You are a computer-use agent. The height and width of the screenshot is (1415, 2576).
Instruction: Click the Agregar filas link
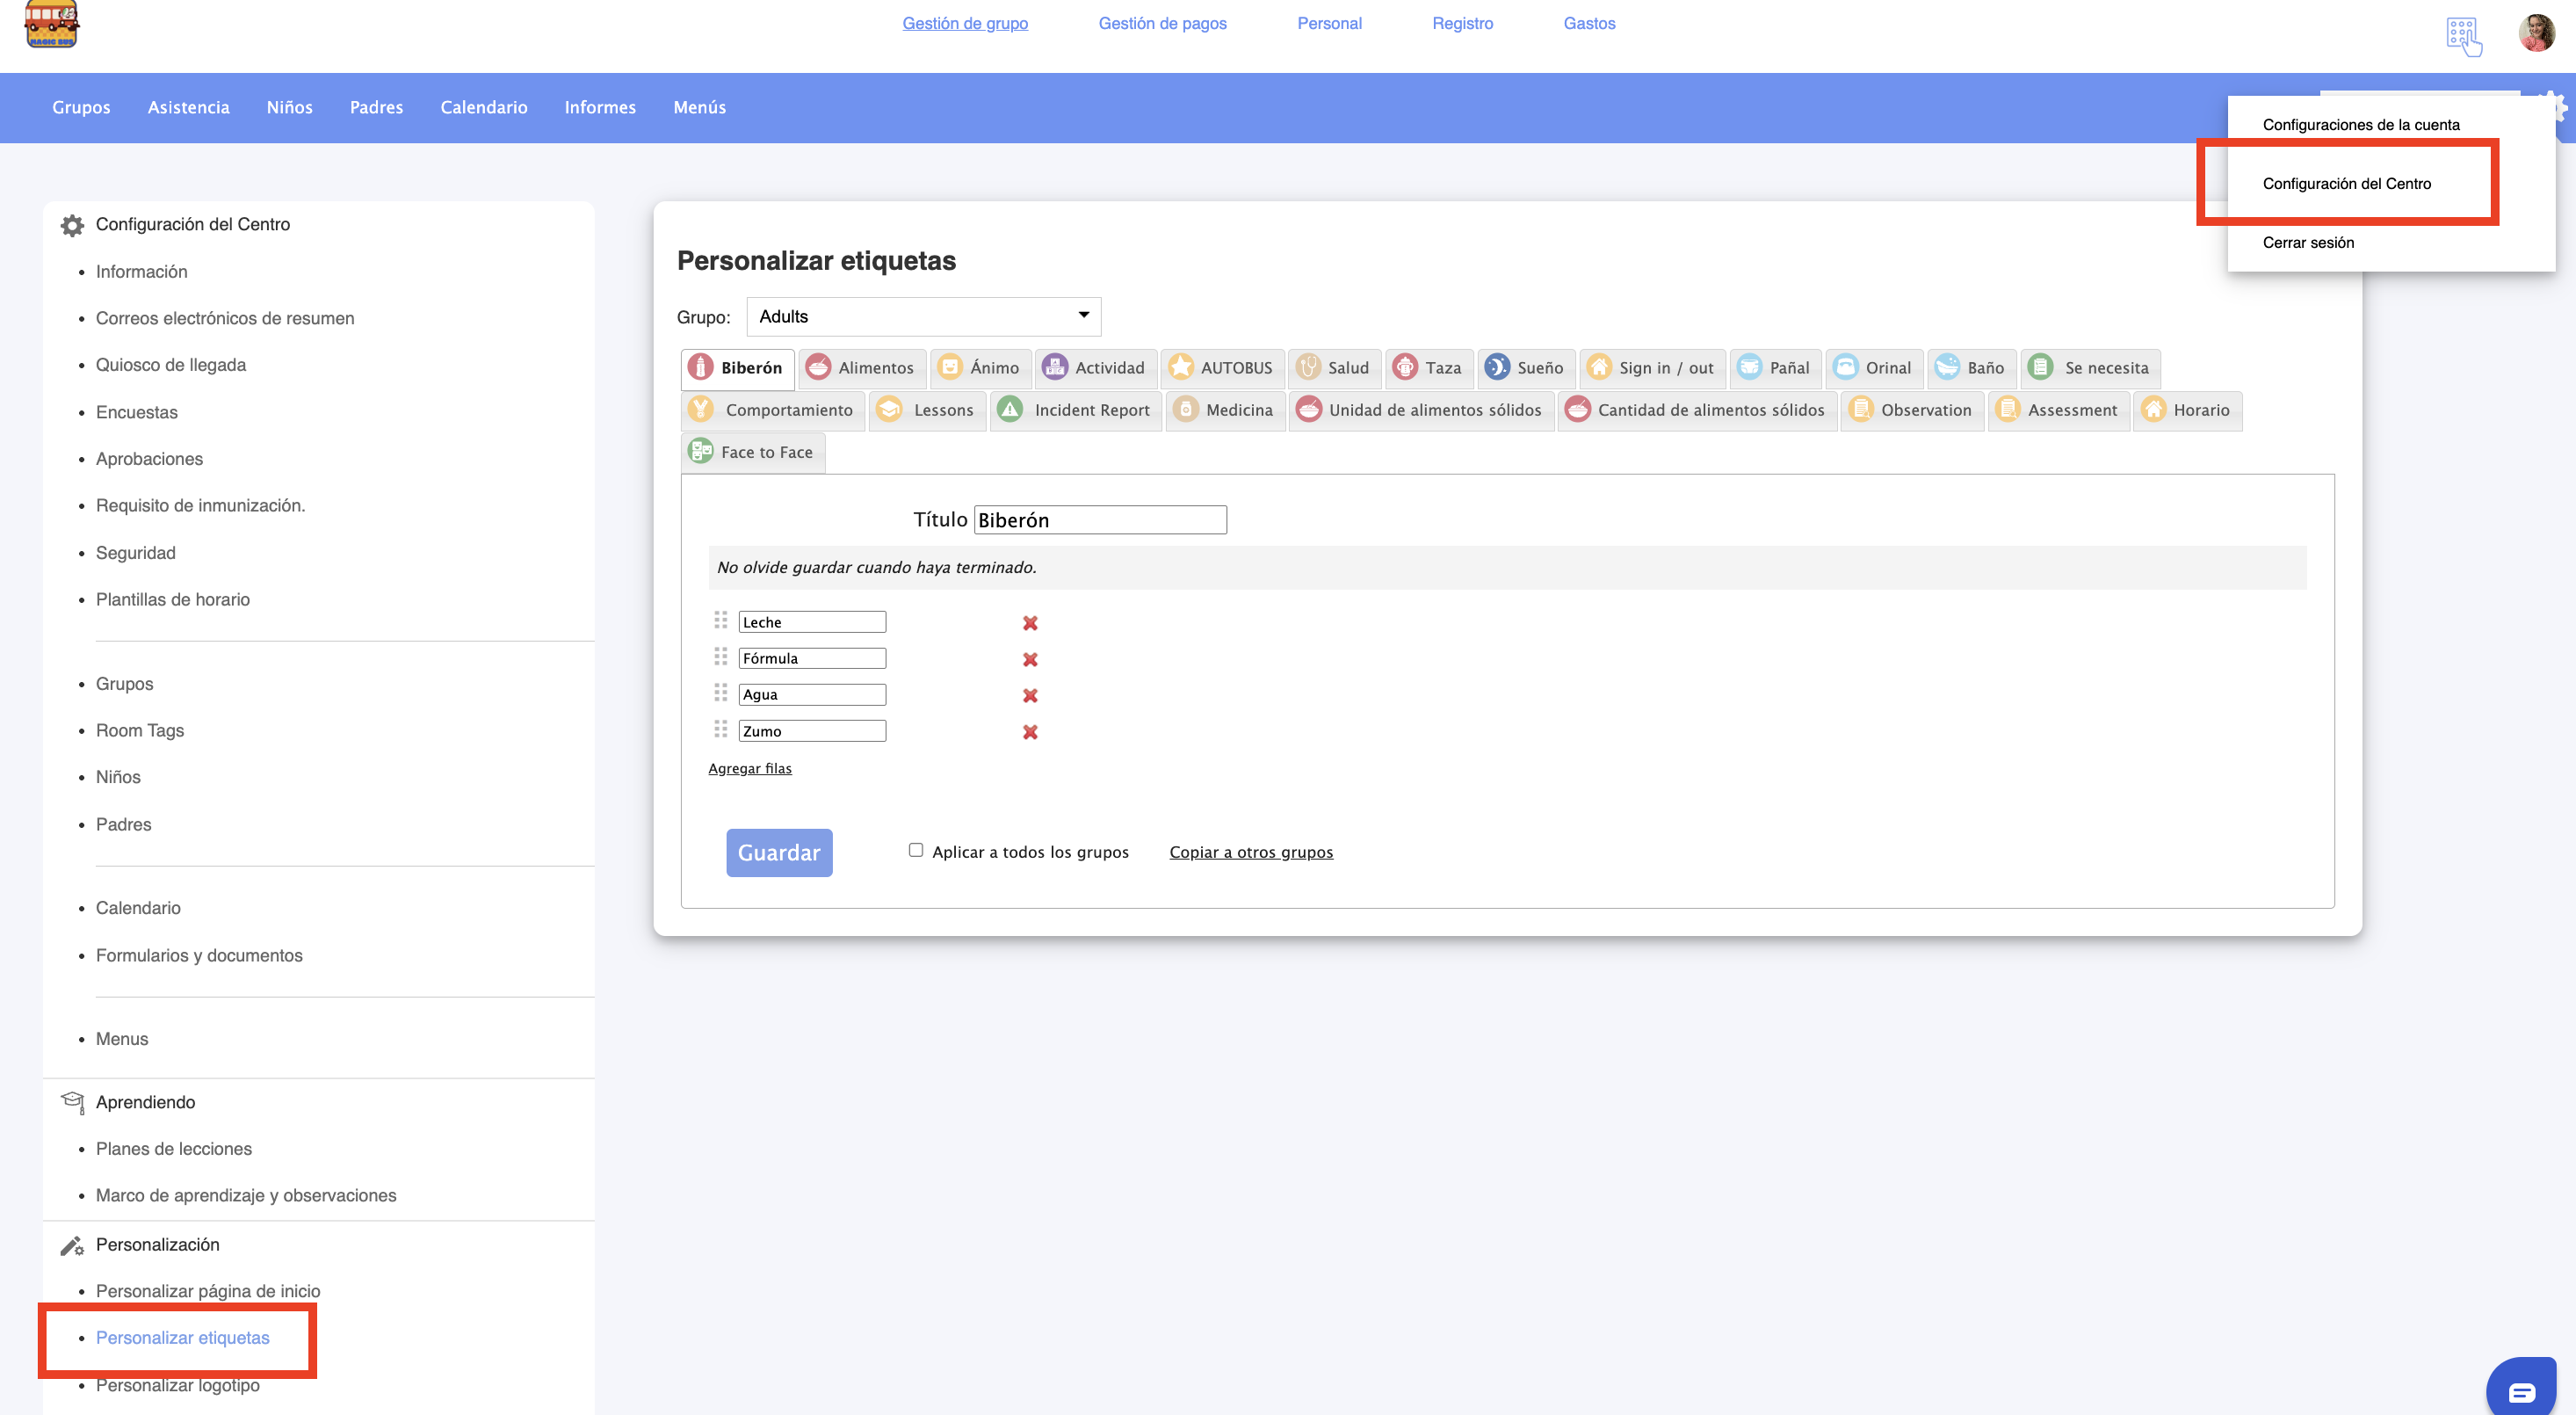[x=749, y=768]
